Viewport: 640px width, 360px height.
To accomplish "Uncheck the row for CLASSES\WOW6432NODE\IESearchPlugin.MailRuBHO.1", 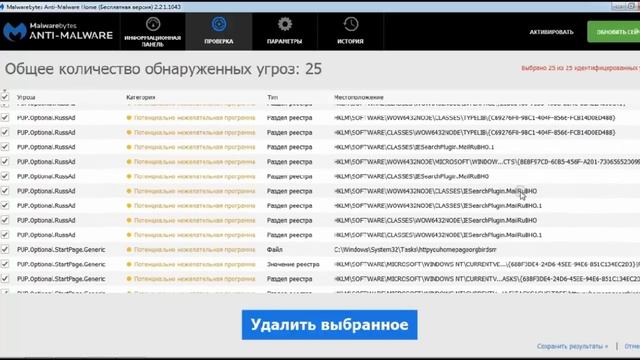I will click(5, 235).
